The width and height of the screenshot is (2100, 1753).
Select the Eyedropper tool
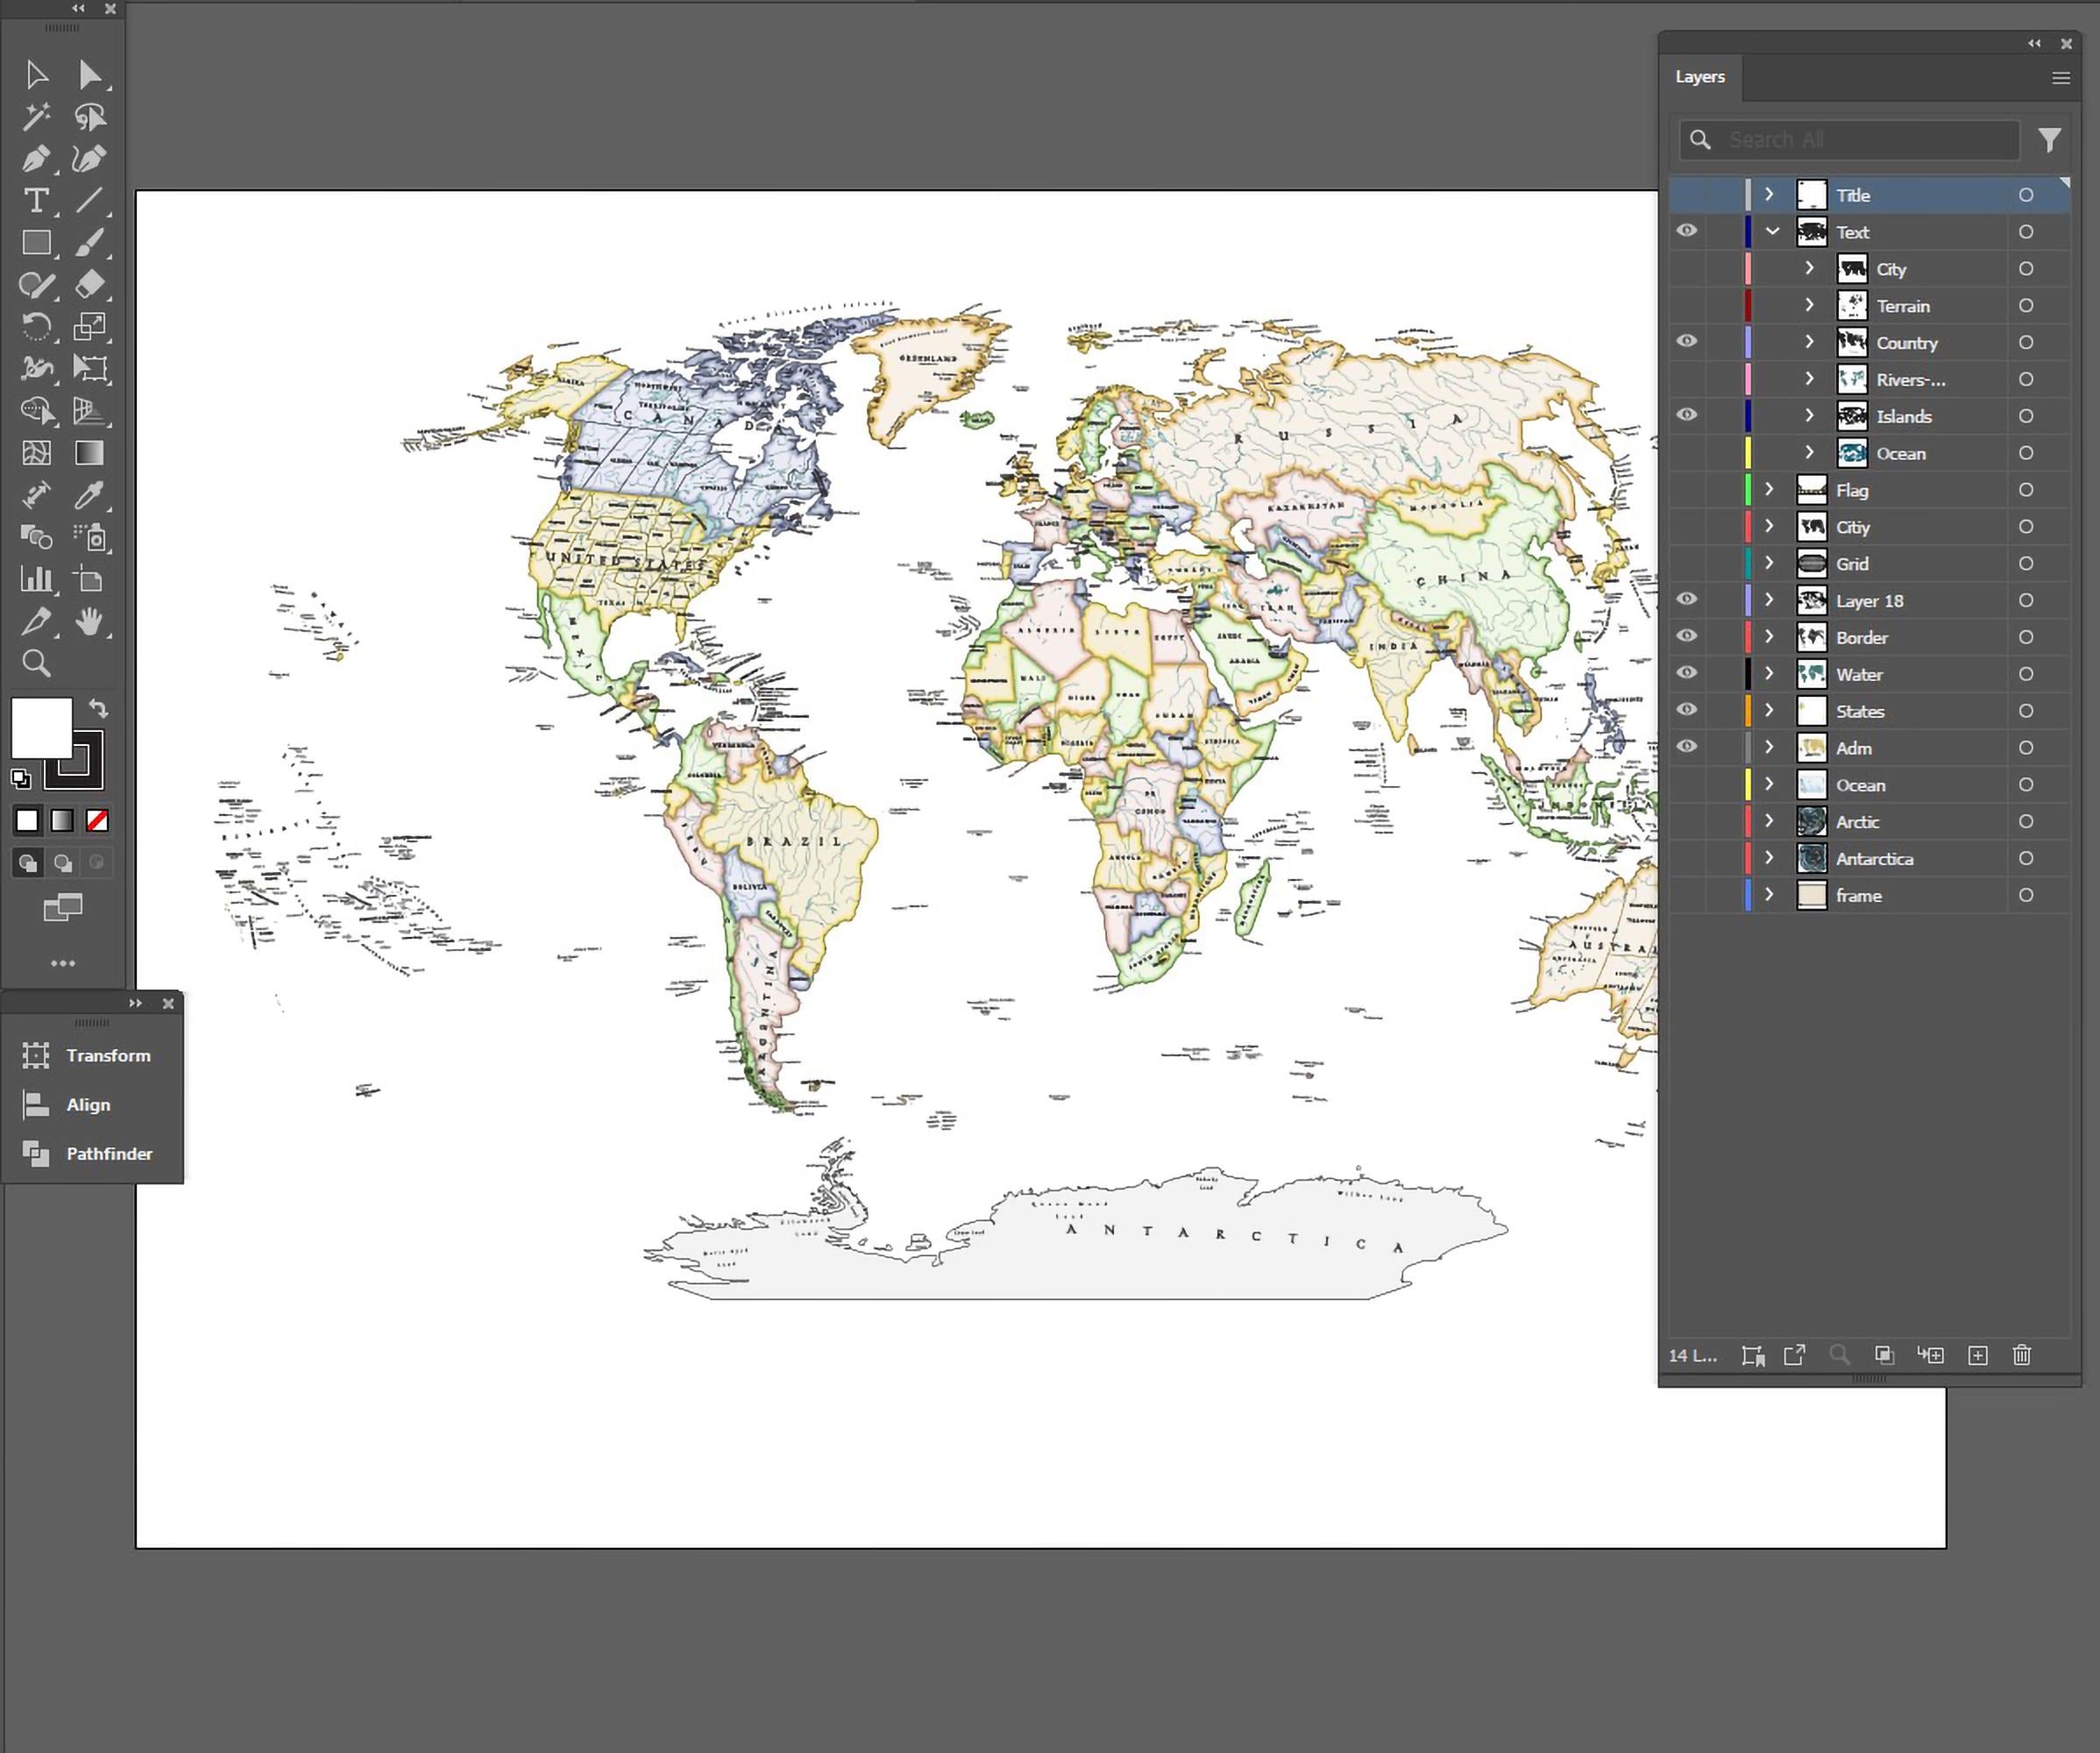tap(90, 495)
